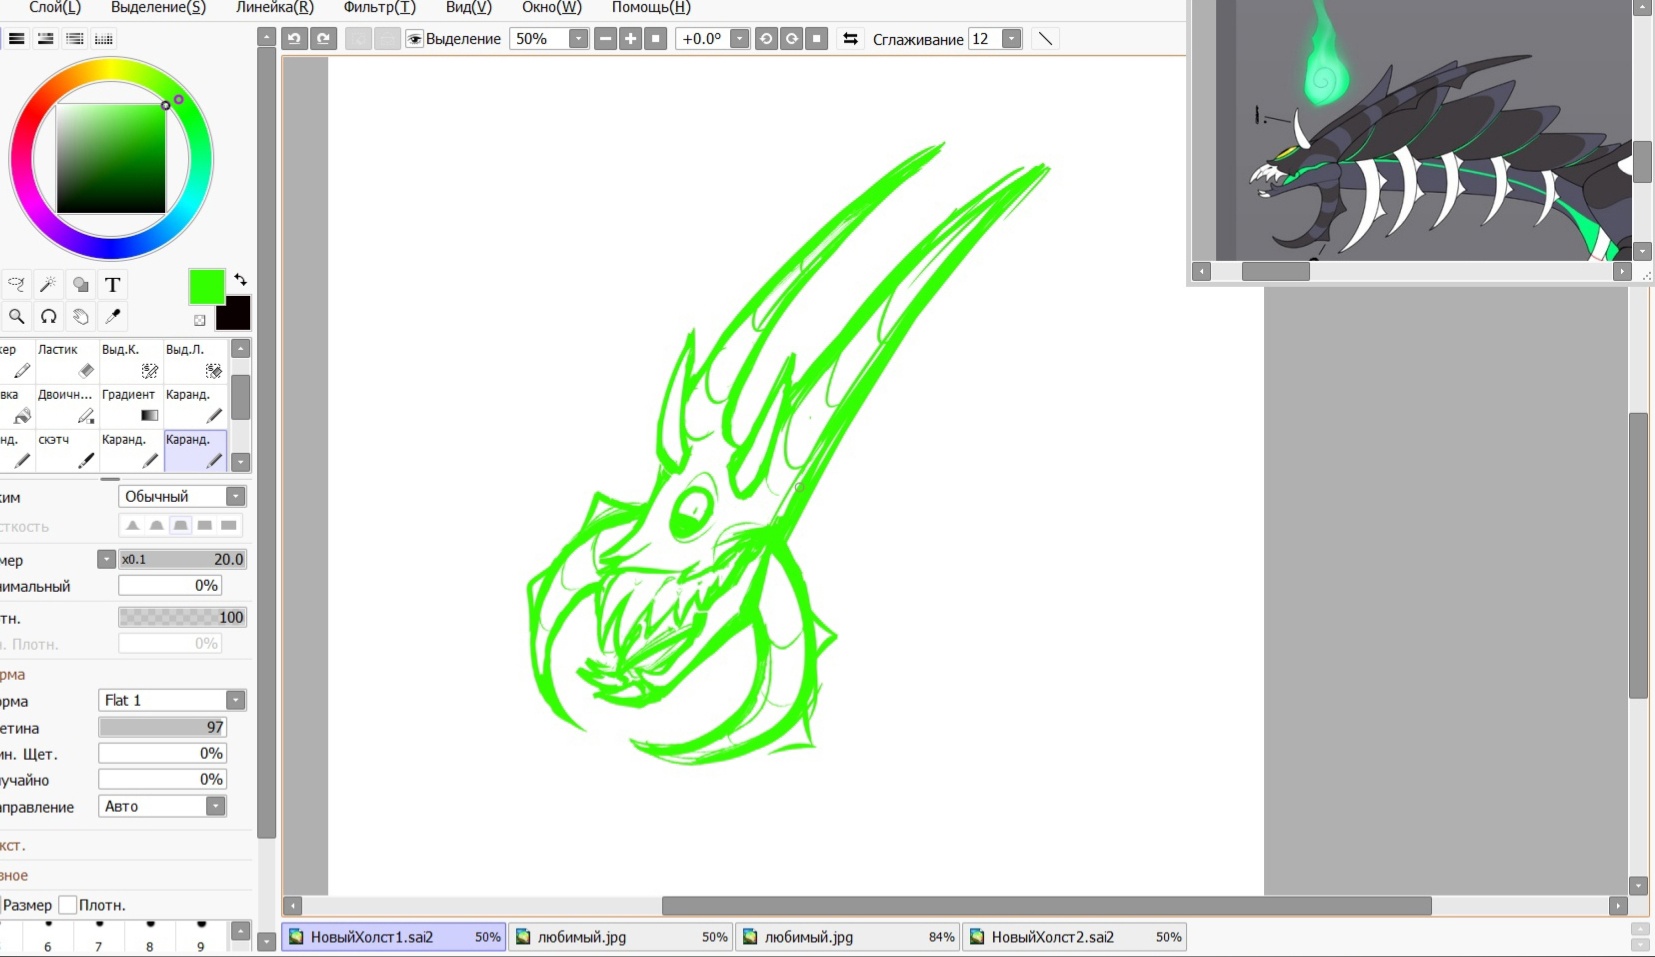The width and height of the screenshot is (1655, 957).
Task: Select the Выд.Л. selection eraser
Action: [x=195, y=362]
